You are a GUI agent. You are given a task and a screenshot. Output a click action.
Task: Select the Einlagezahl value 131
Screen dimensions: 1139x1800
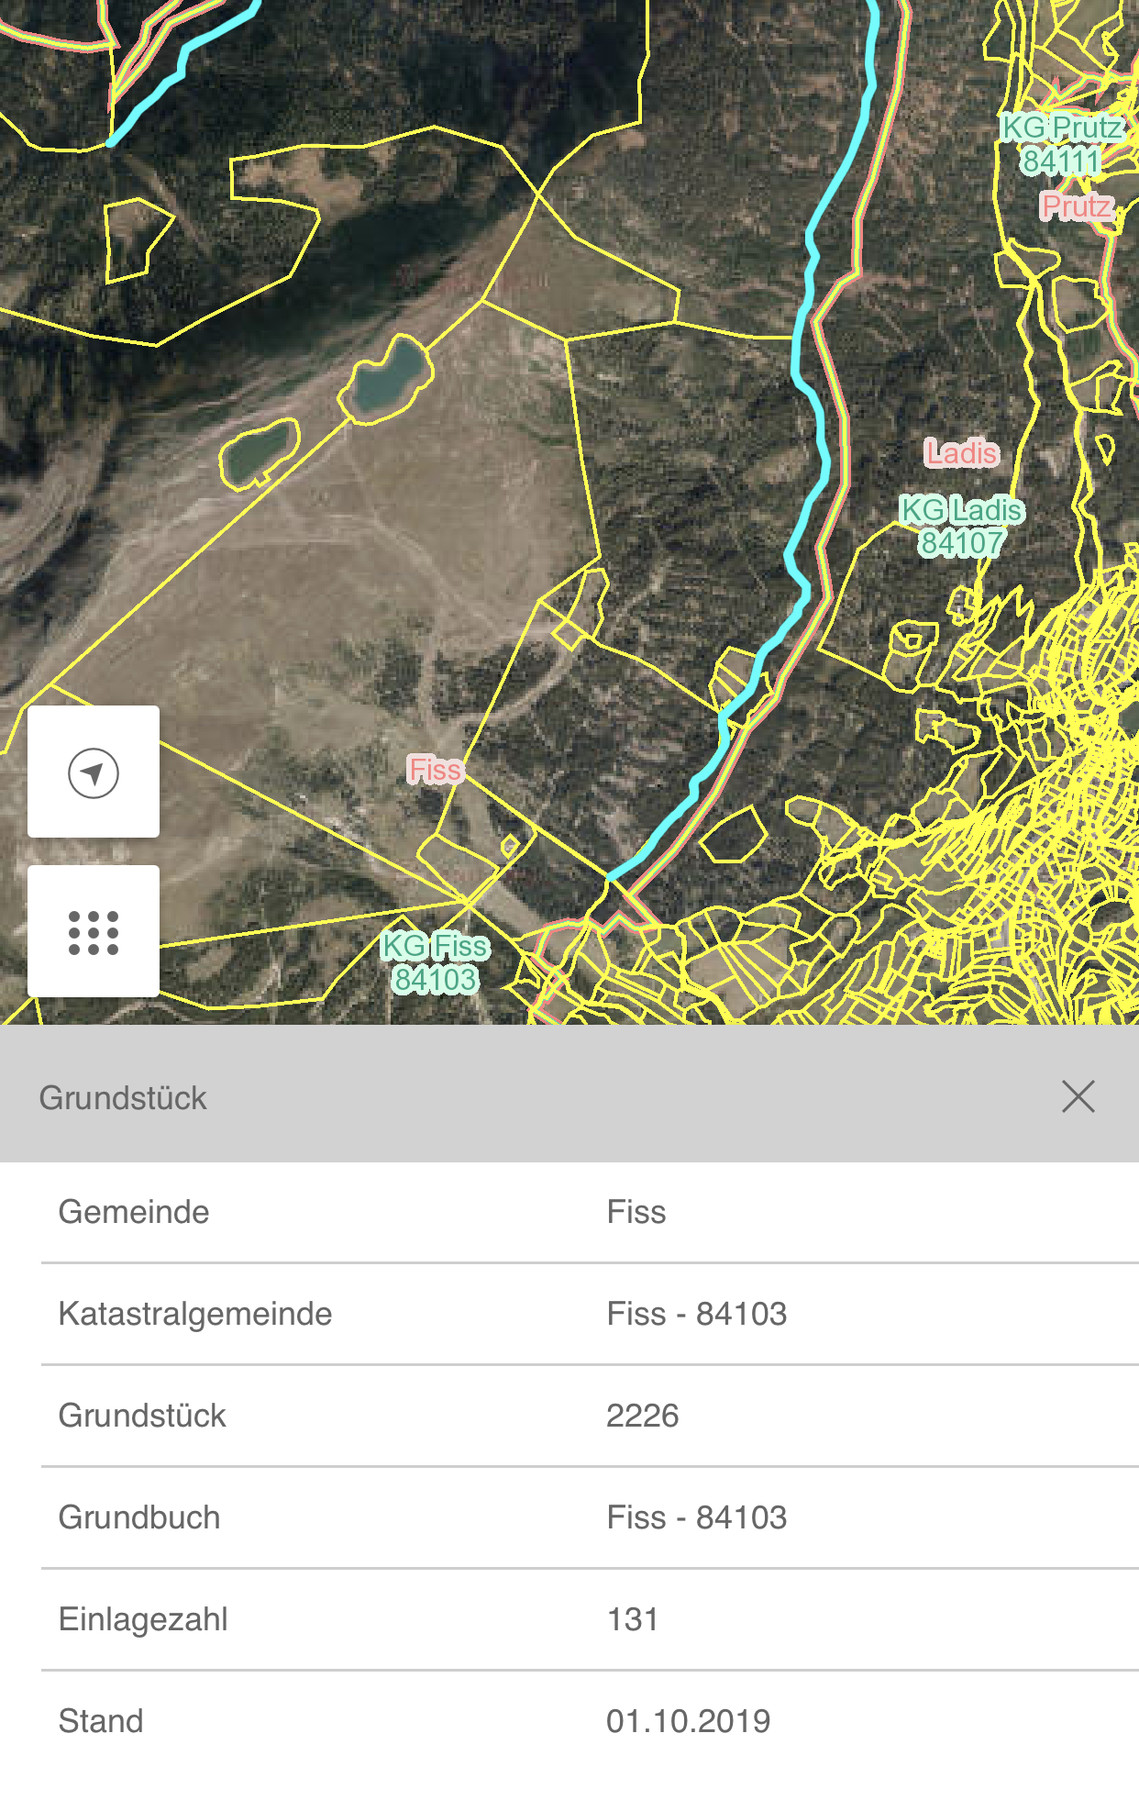click(x=632, y=1620)
